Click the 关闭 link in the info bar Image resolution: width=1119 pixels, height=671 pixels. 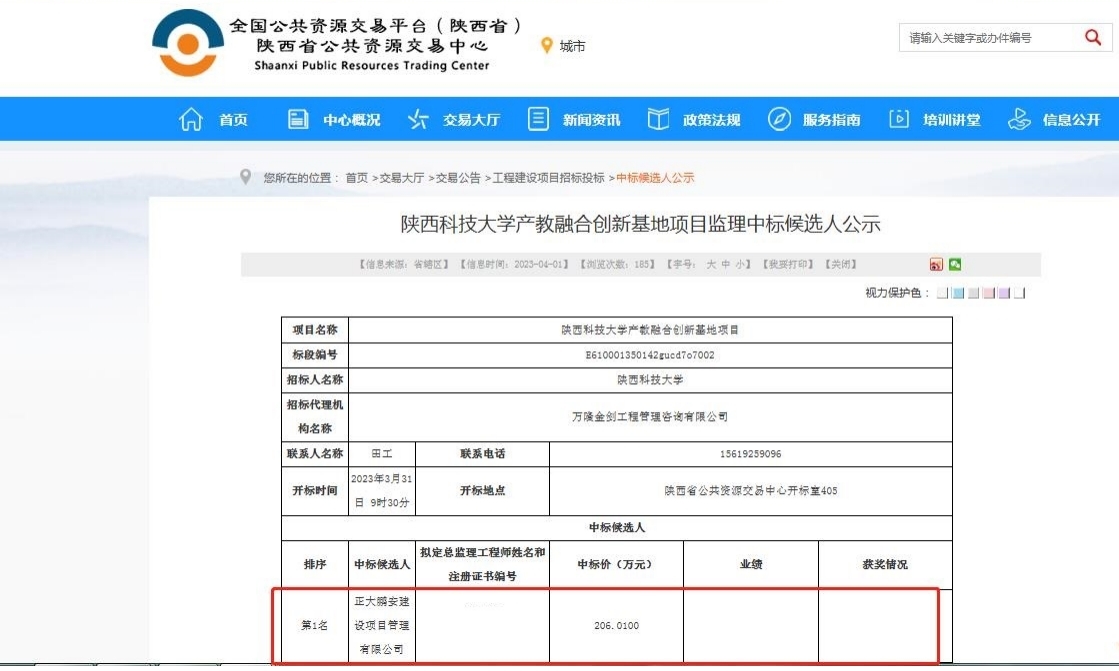tap(842, 265)
